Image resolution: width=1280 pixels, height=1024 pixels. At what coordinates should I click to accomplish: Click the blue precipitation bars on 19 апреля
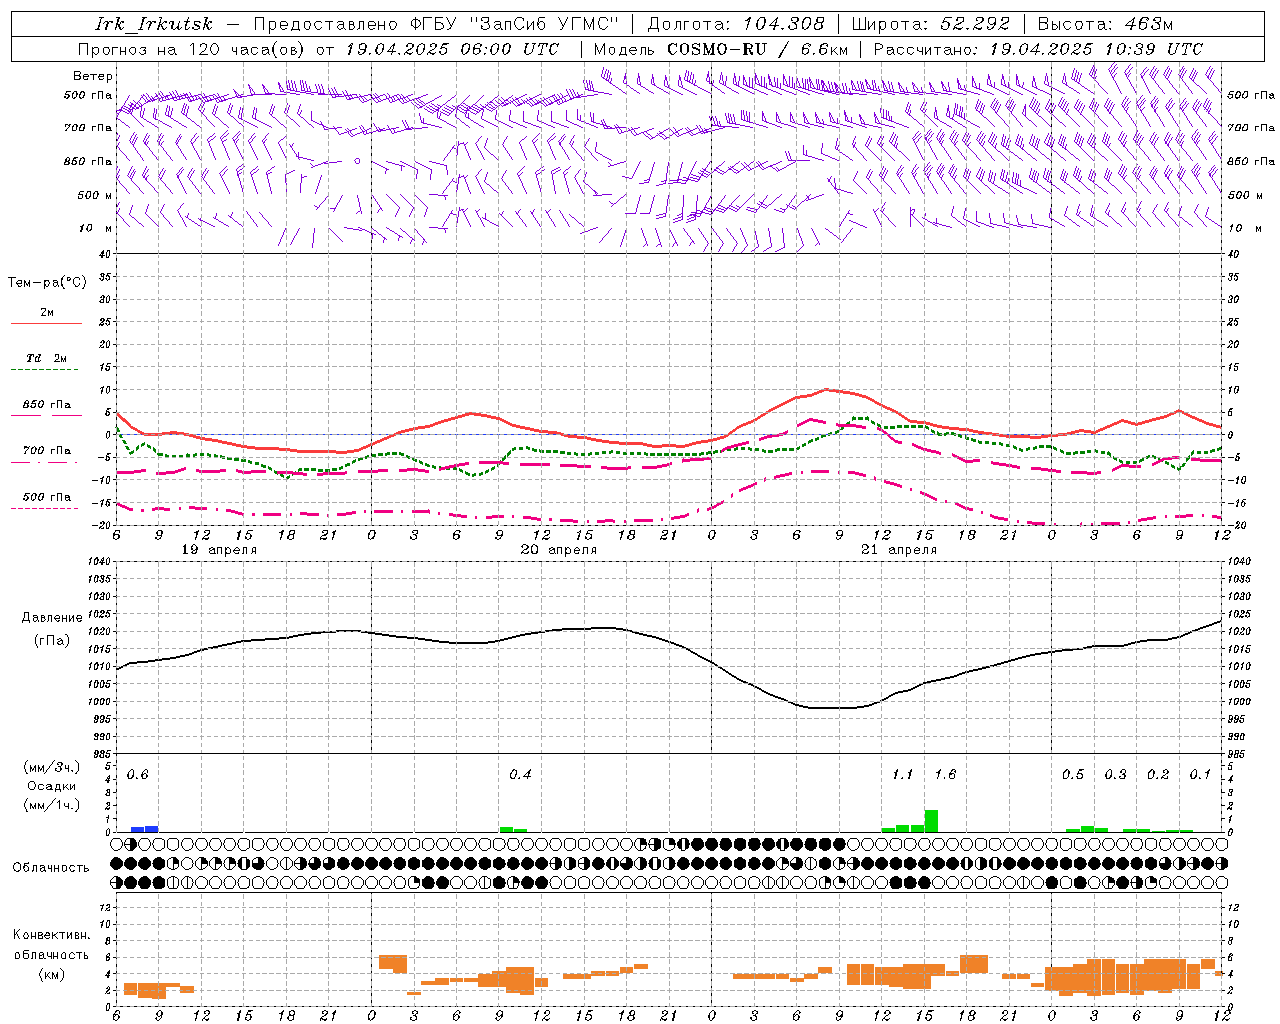144,829
